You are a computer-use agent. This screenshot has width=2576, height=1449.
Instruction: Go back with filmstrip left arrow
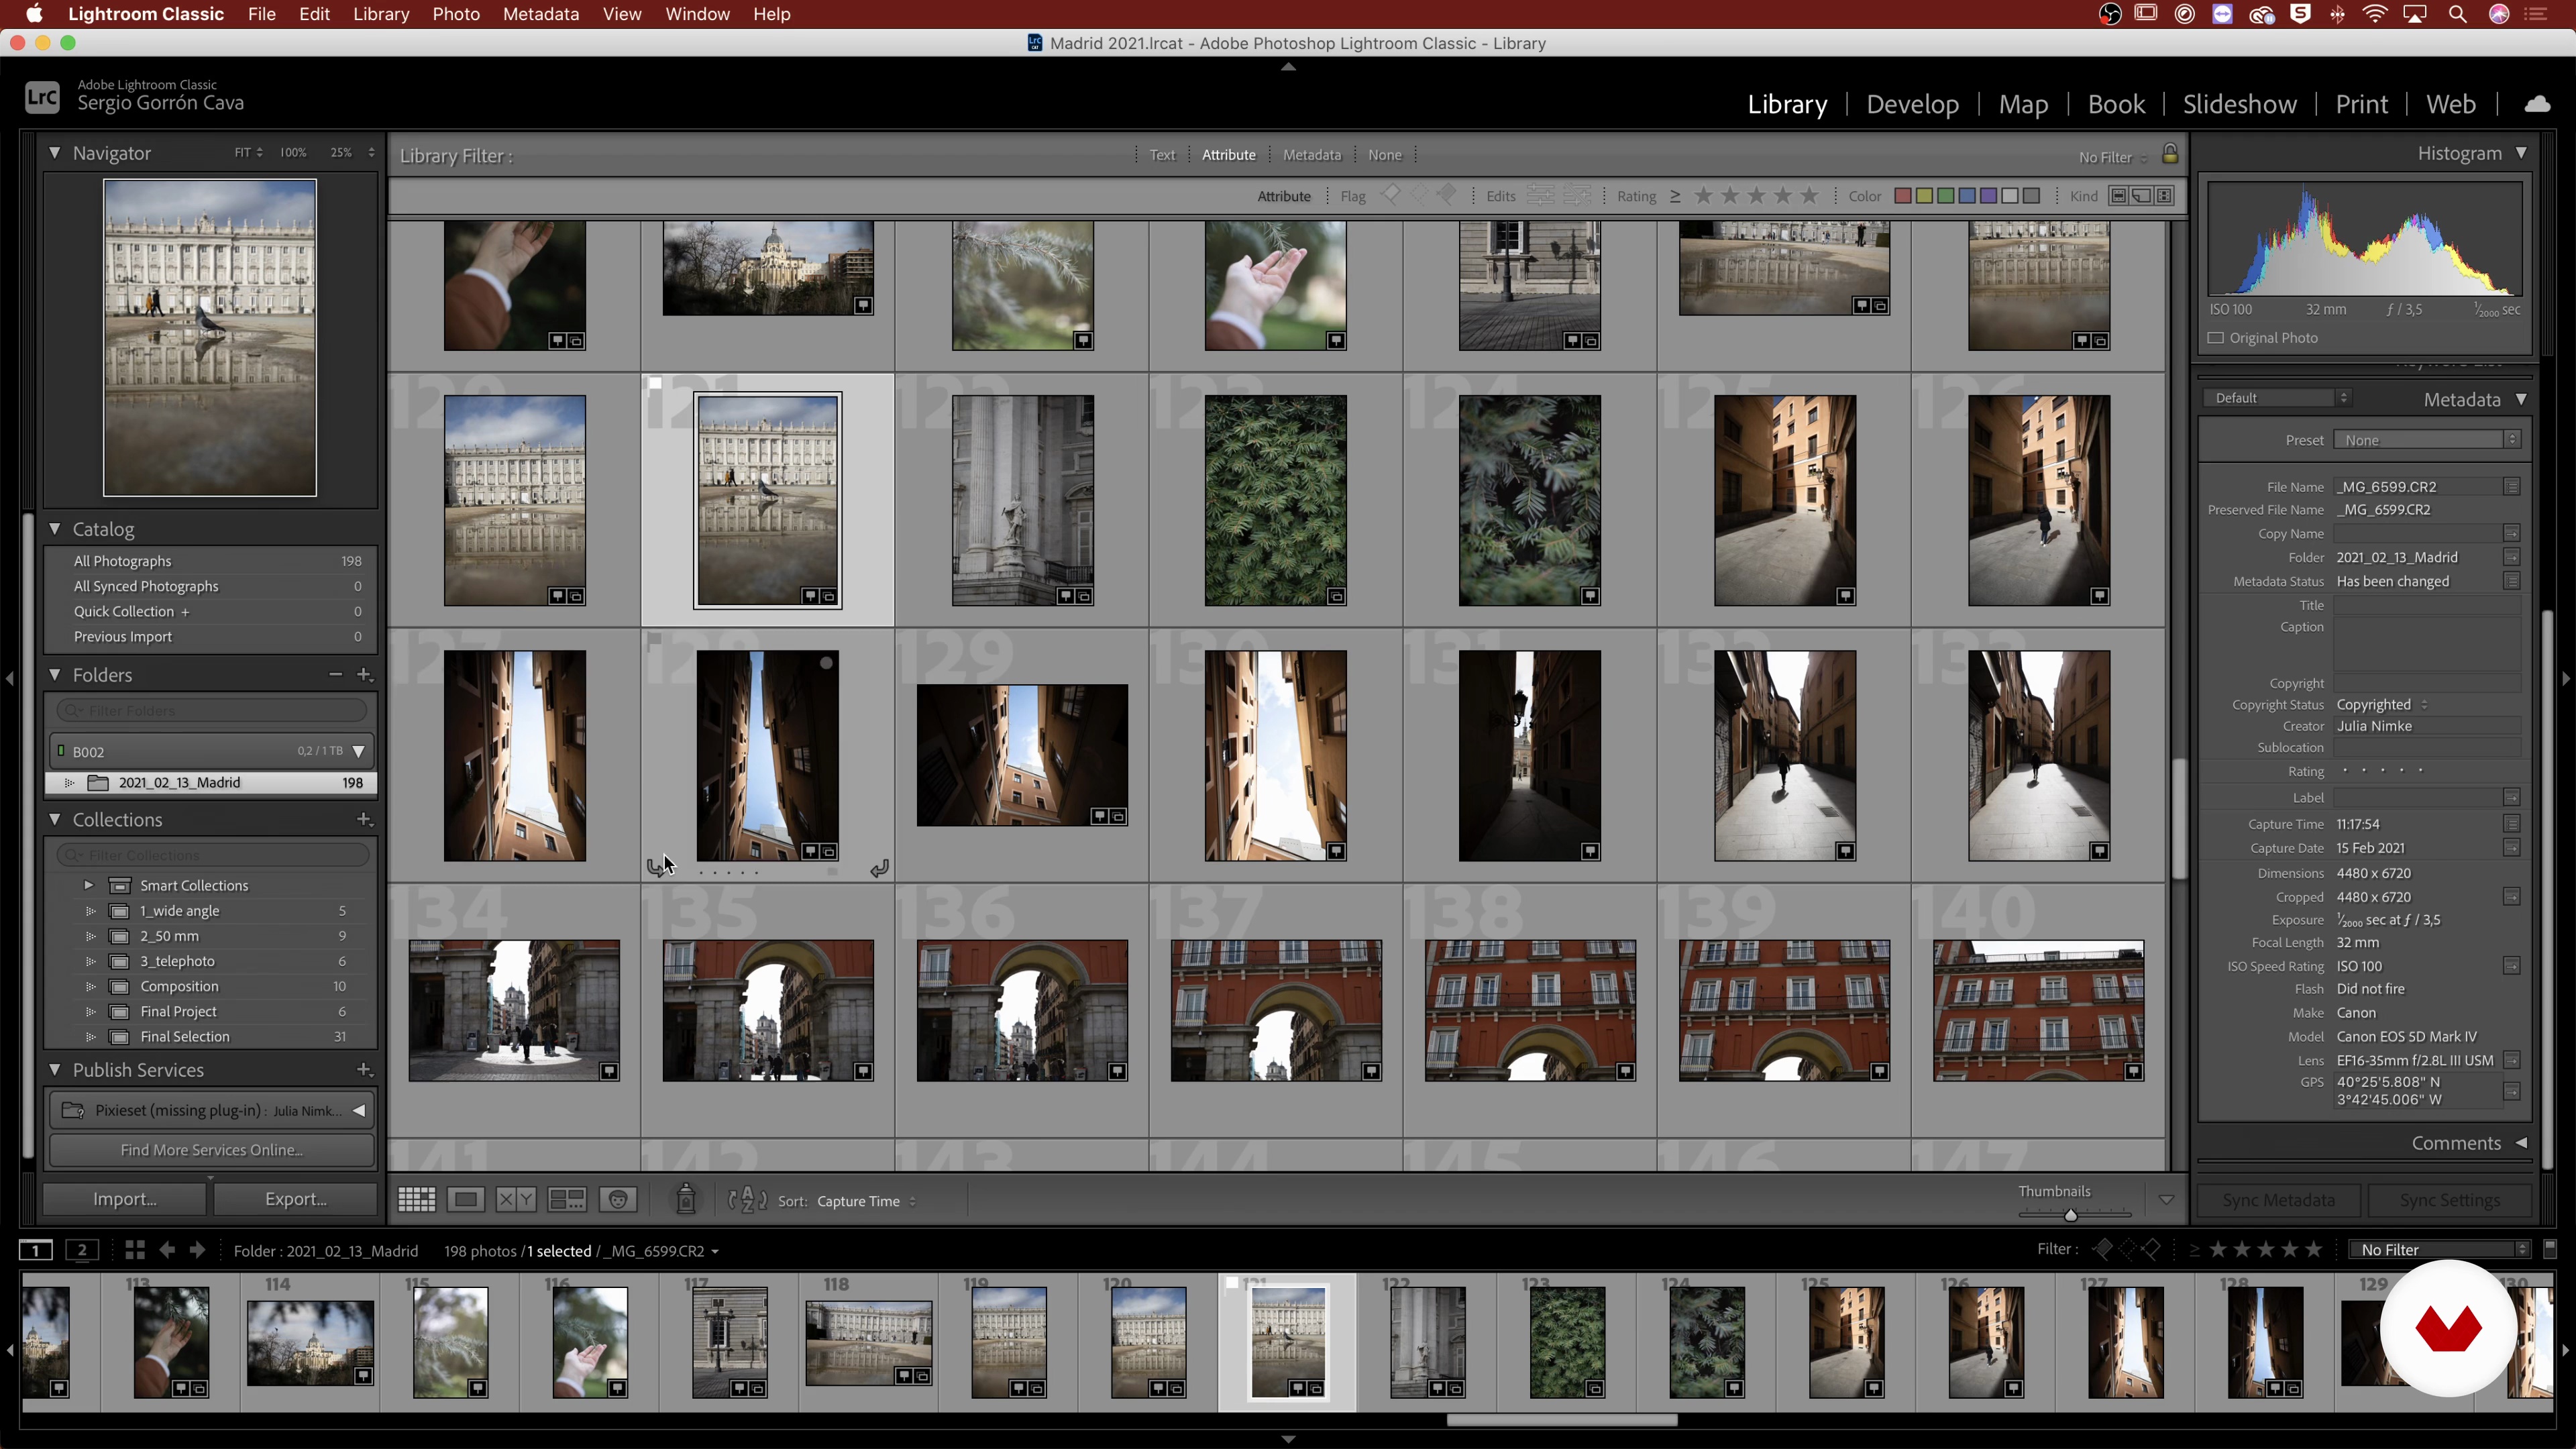pyautogui.click(x=167, y=1250)
